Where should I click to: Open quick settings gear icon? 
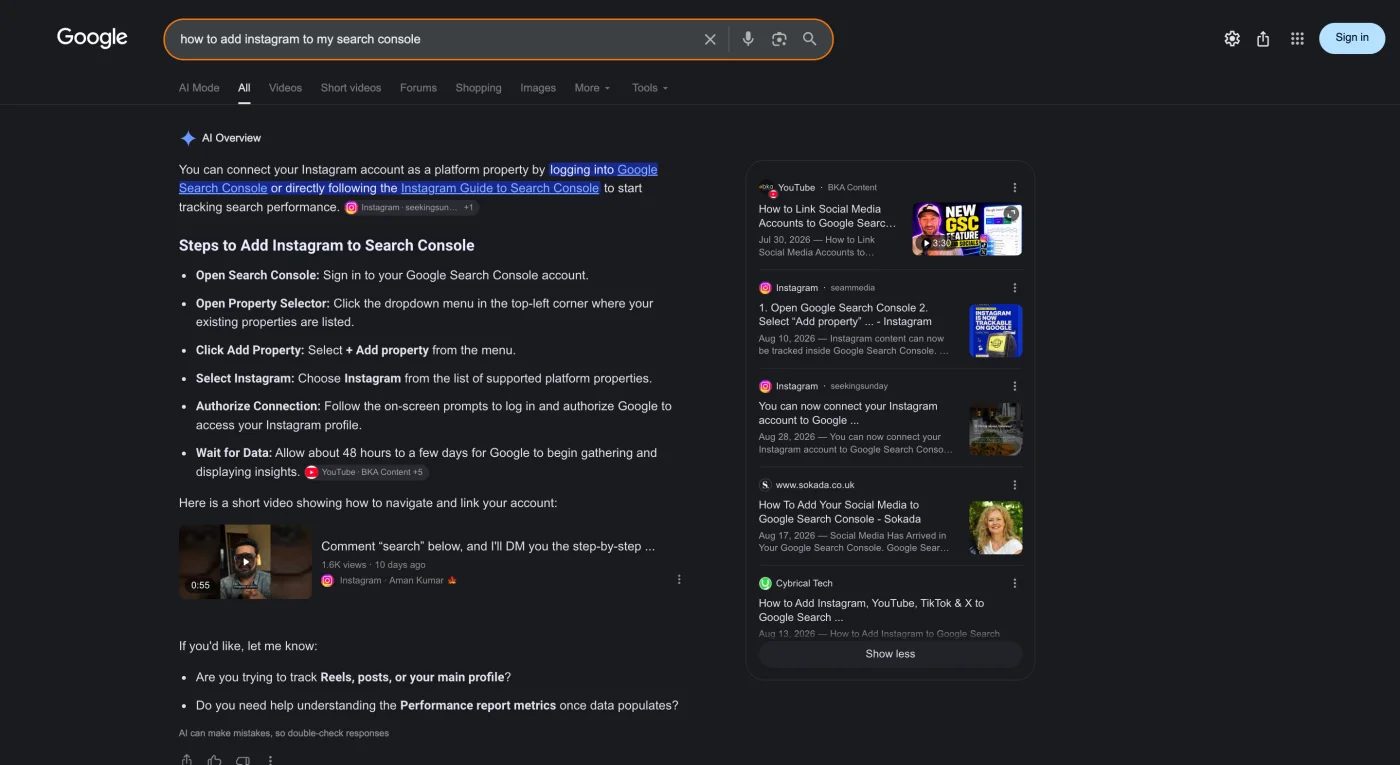pyautogui.click(x=1232, y=38)
